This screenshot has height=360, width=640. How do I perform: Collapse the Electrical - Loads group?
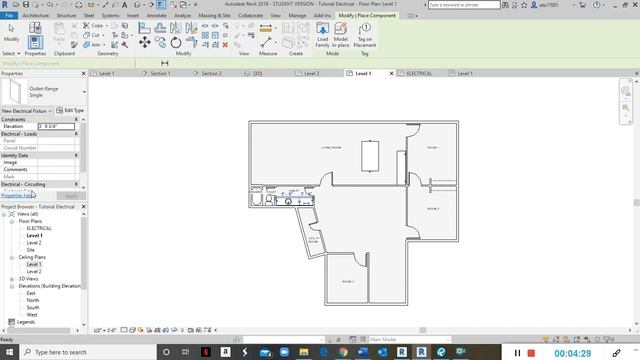(76, 134)
